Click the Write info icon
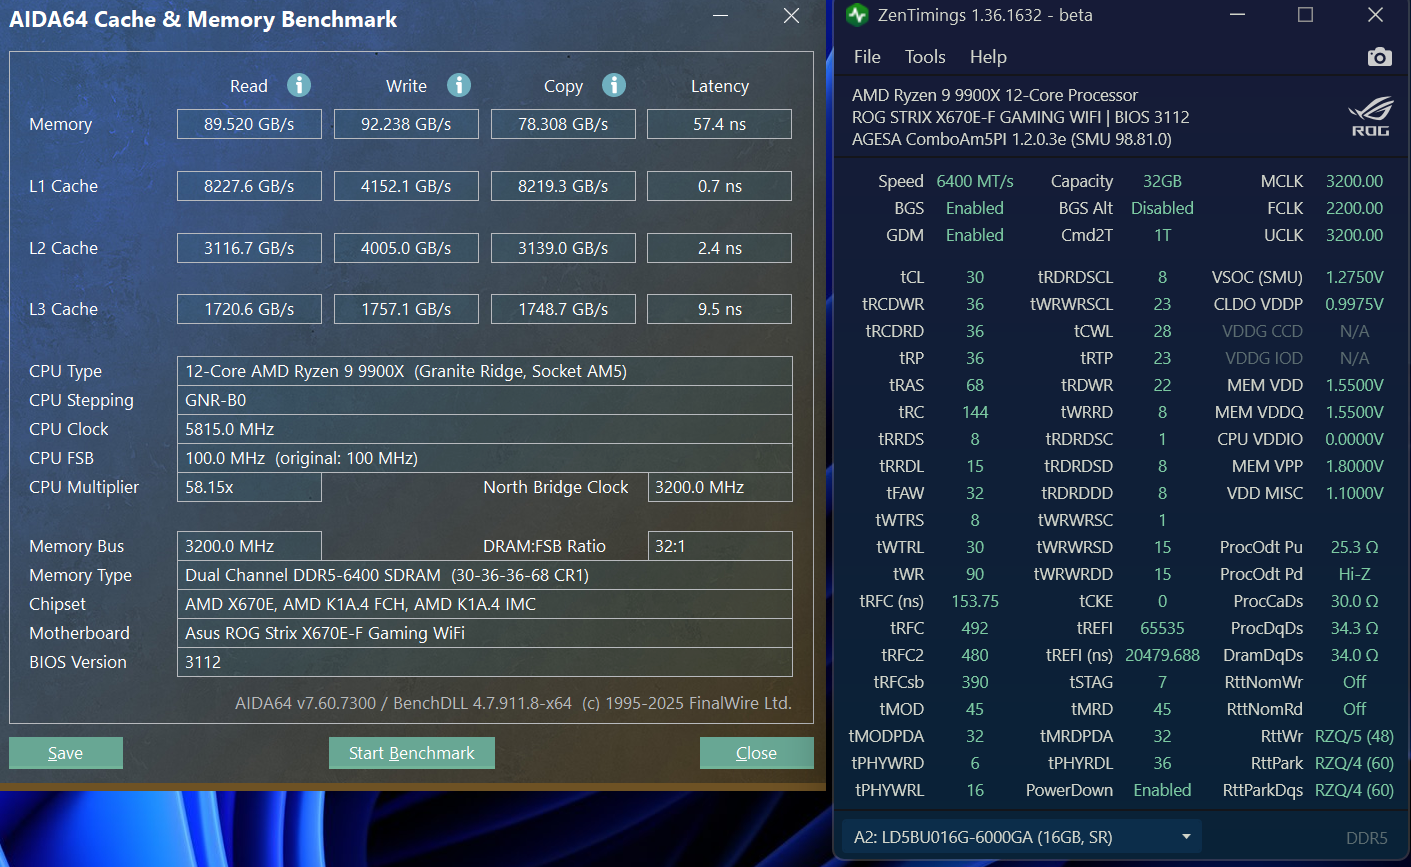This screenshot has height=867, width=1411. [459, 85]
